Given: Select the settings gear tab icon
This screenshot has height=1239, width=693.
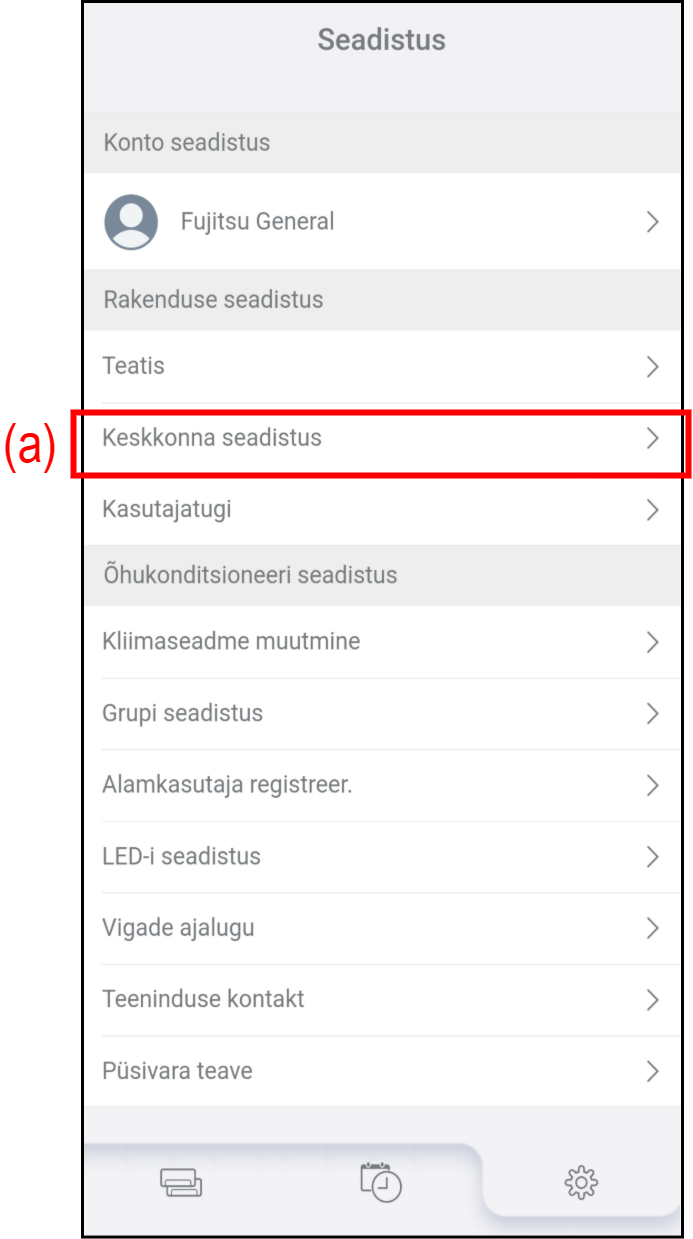Looking at the screenshot, I should (581, 1183).
